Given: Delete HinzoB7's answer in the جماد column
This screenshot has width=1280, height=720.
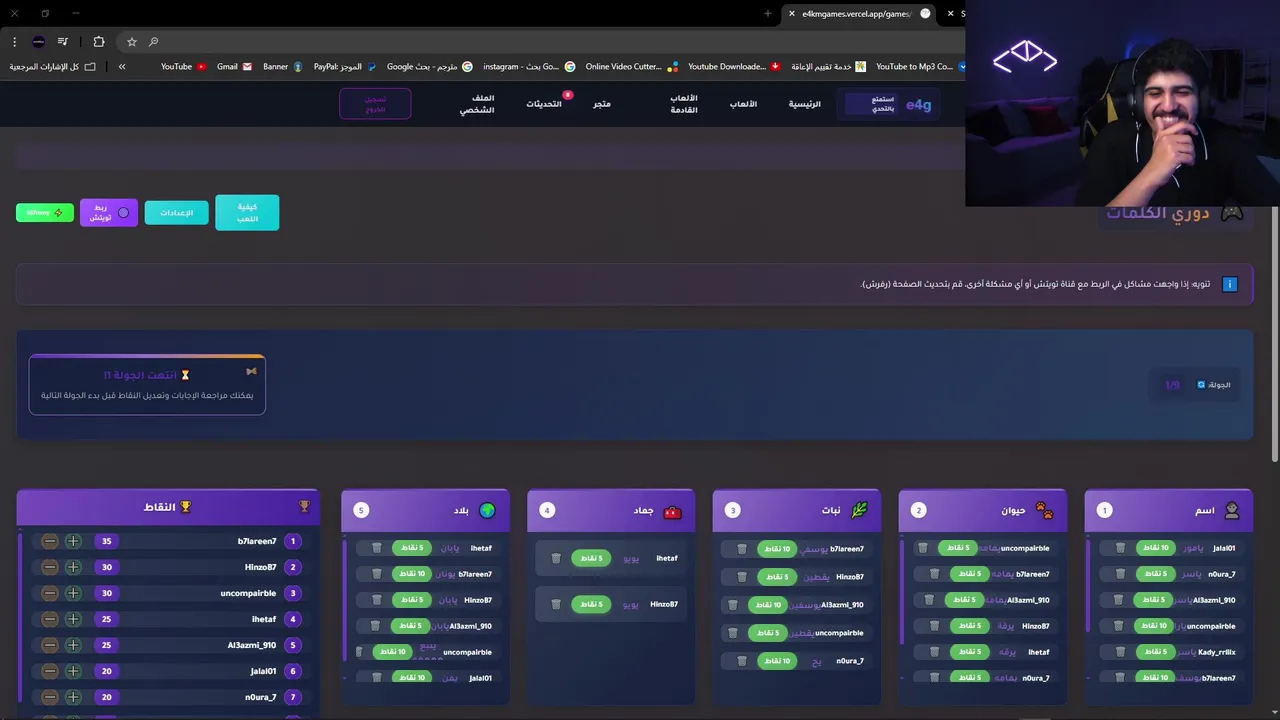Looking at the screenshot, I should (x=556, y=604).
